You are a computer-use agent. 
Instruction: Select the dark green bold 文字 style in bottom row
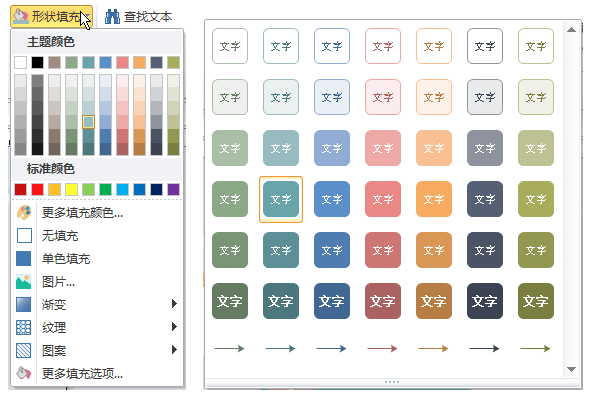230,301
